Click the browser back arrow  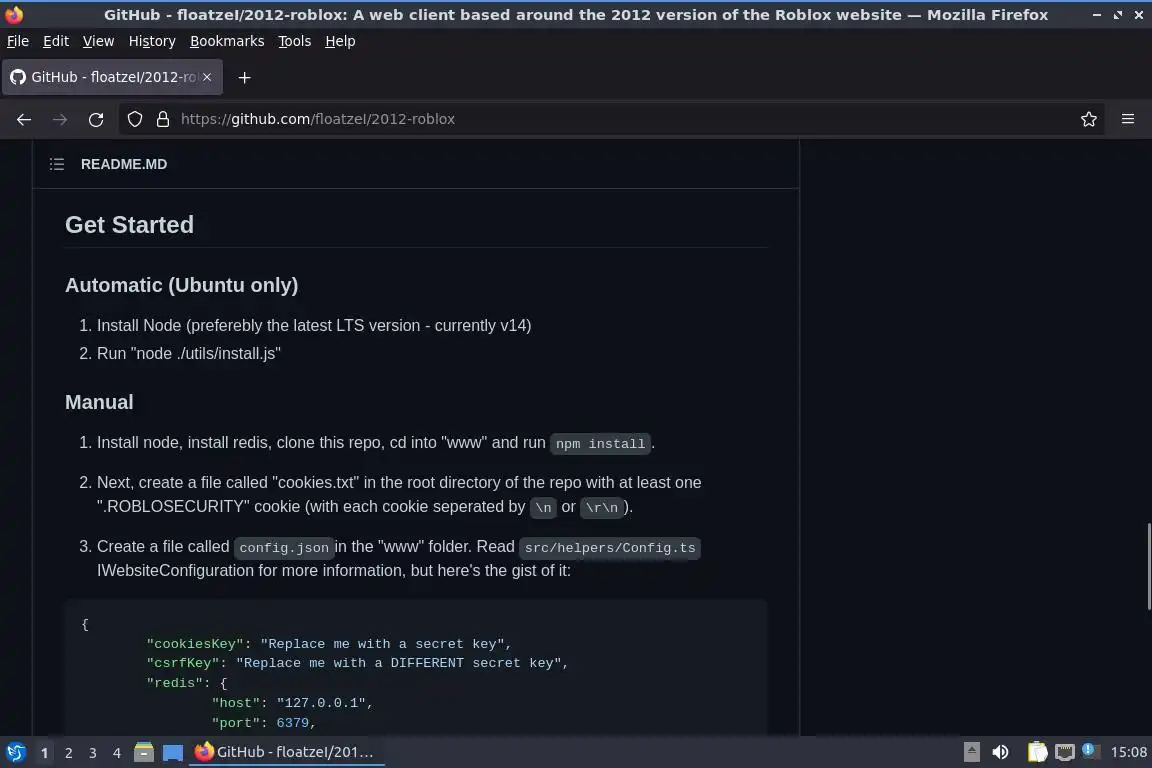(x=24, y=119)
